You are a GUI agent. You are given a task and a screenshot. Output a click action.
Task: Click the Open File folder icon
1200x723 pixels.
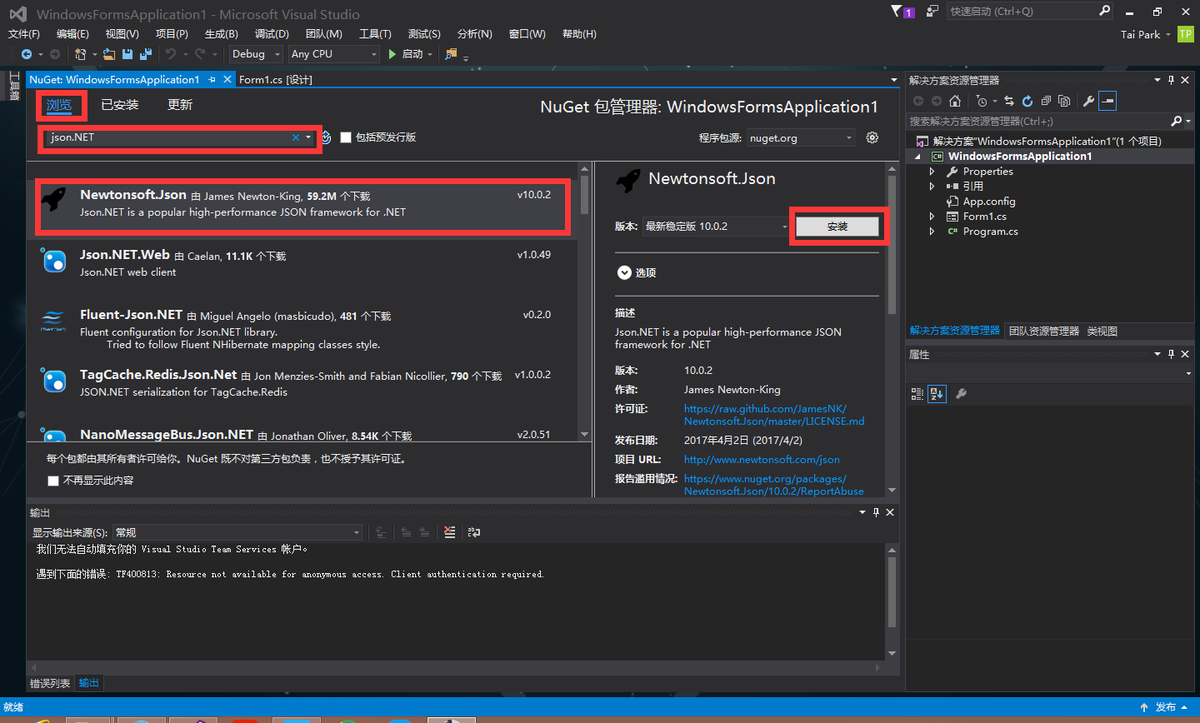click(x=110, y=54)
